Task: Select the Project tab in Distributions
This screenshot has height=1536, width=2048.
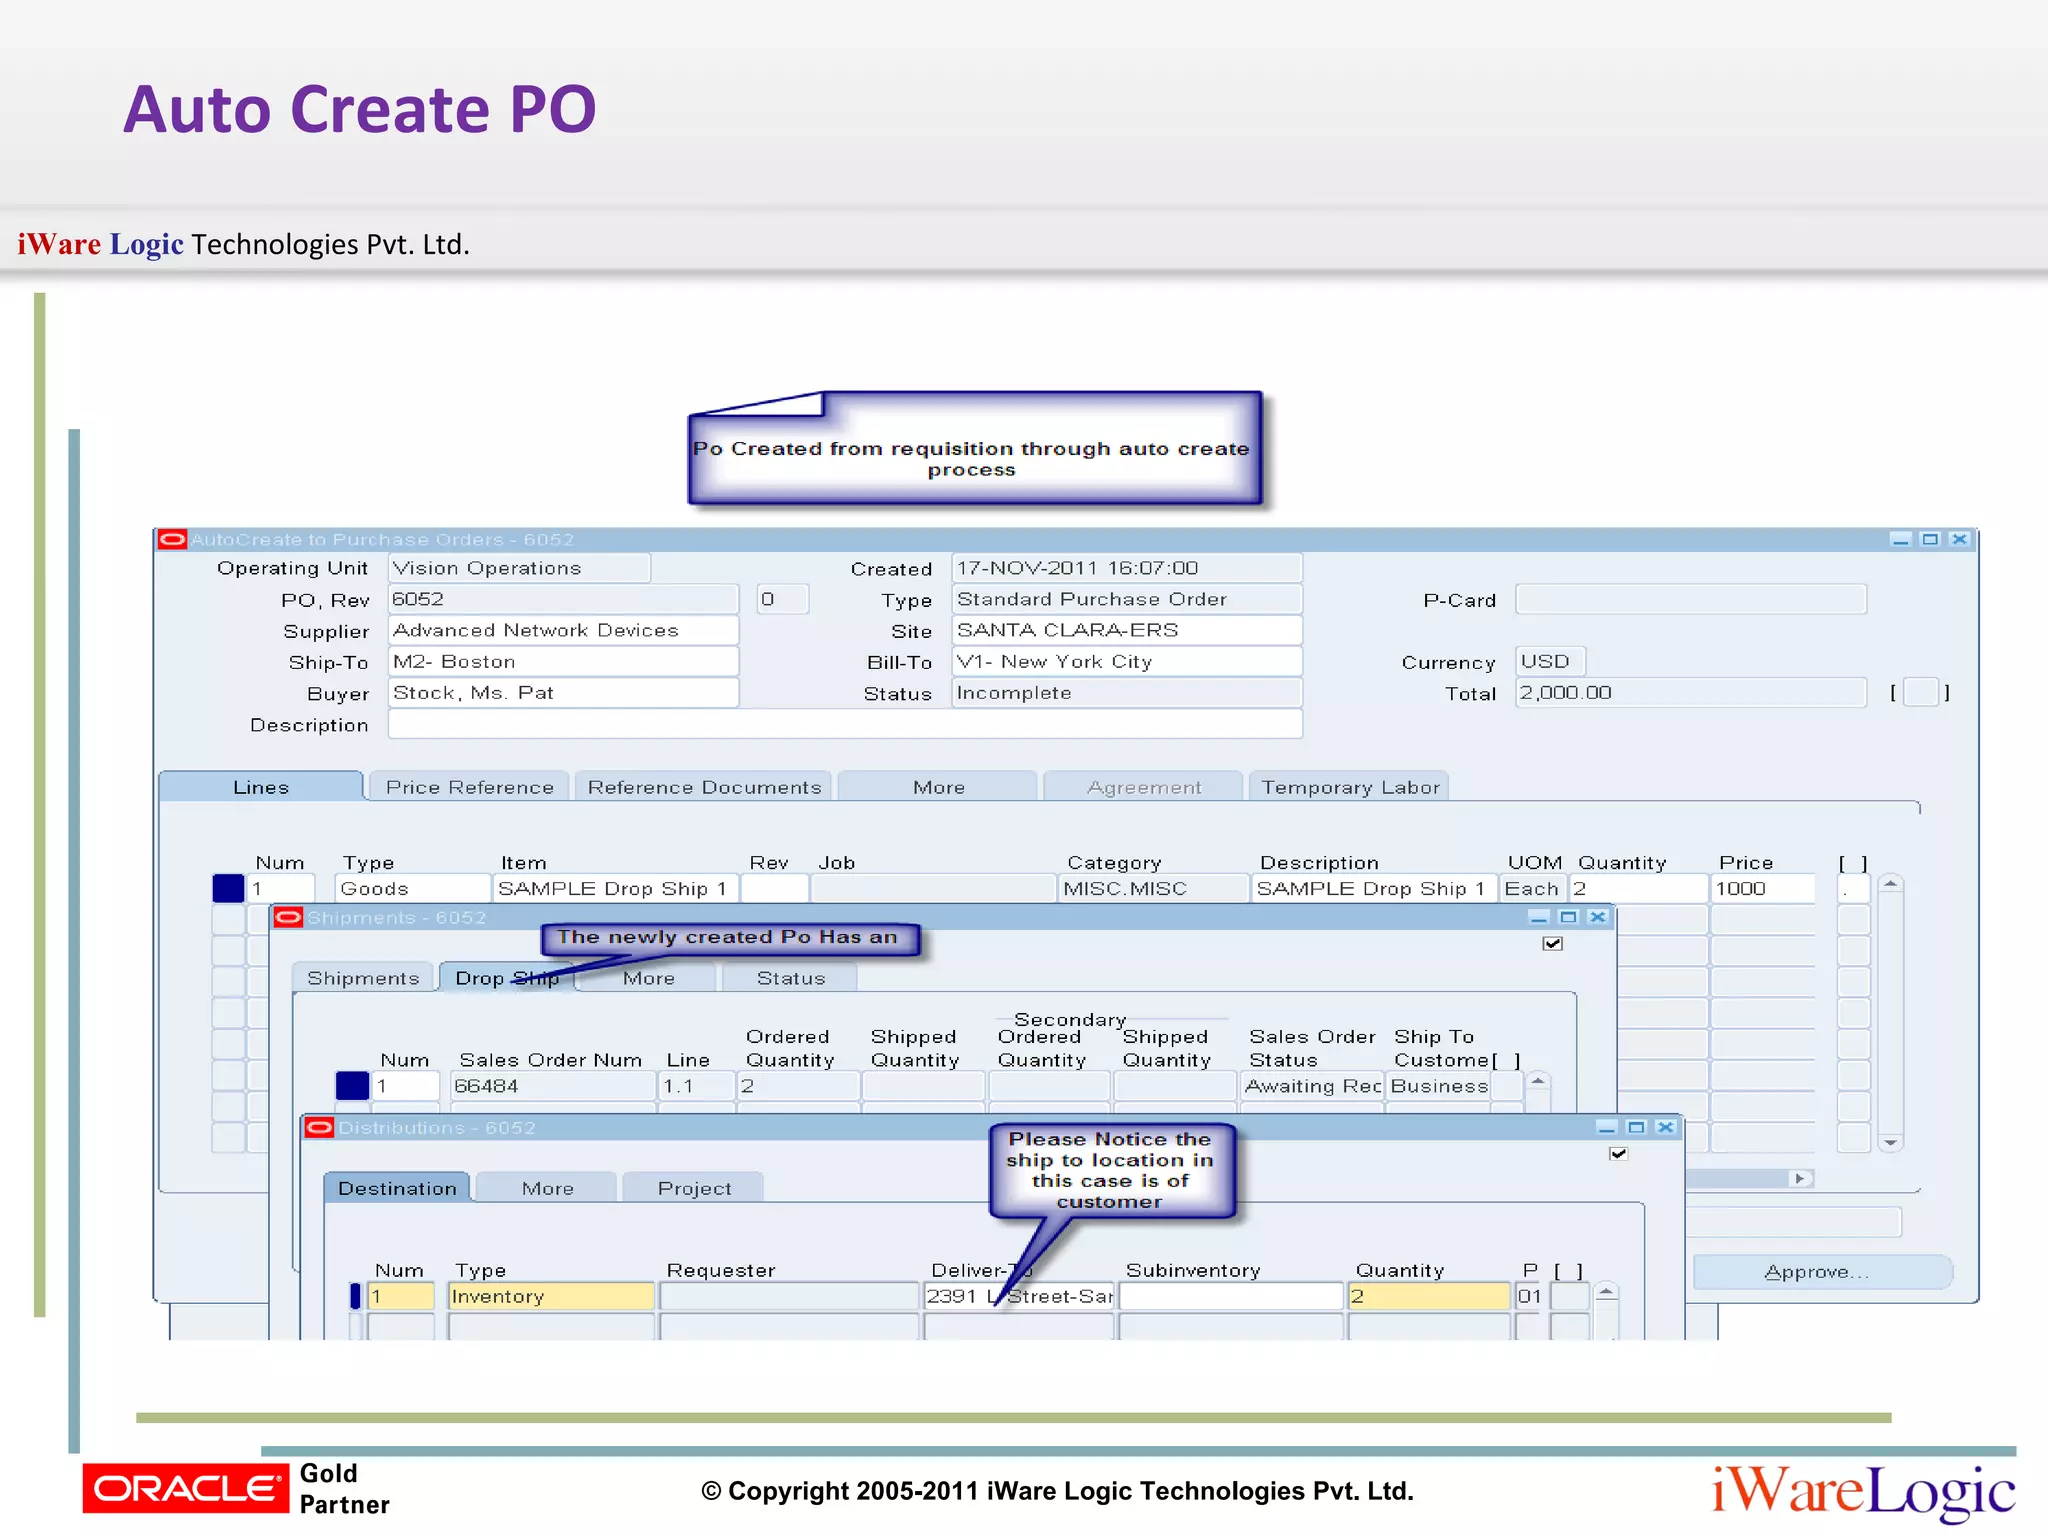Action: tap(694, 1188)
